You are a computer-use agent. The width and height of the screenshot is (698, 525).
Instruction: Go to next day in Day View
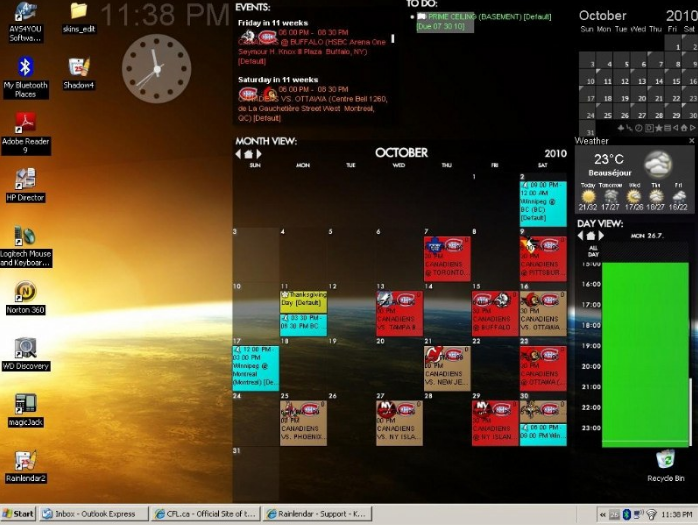[x=601, y=236]
